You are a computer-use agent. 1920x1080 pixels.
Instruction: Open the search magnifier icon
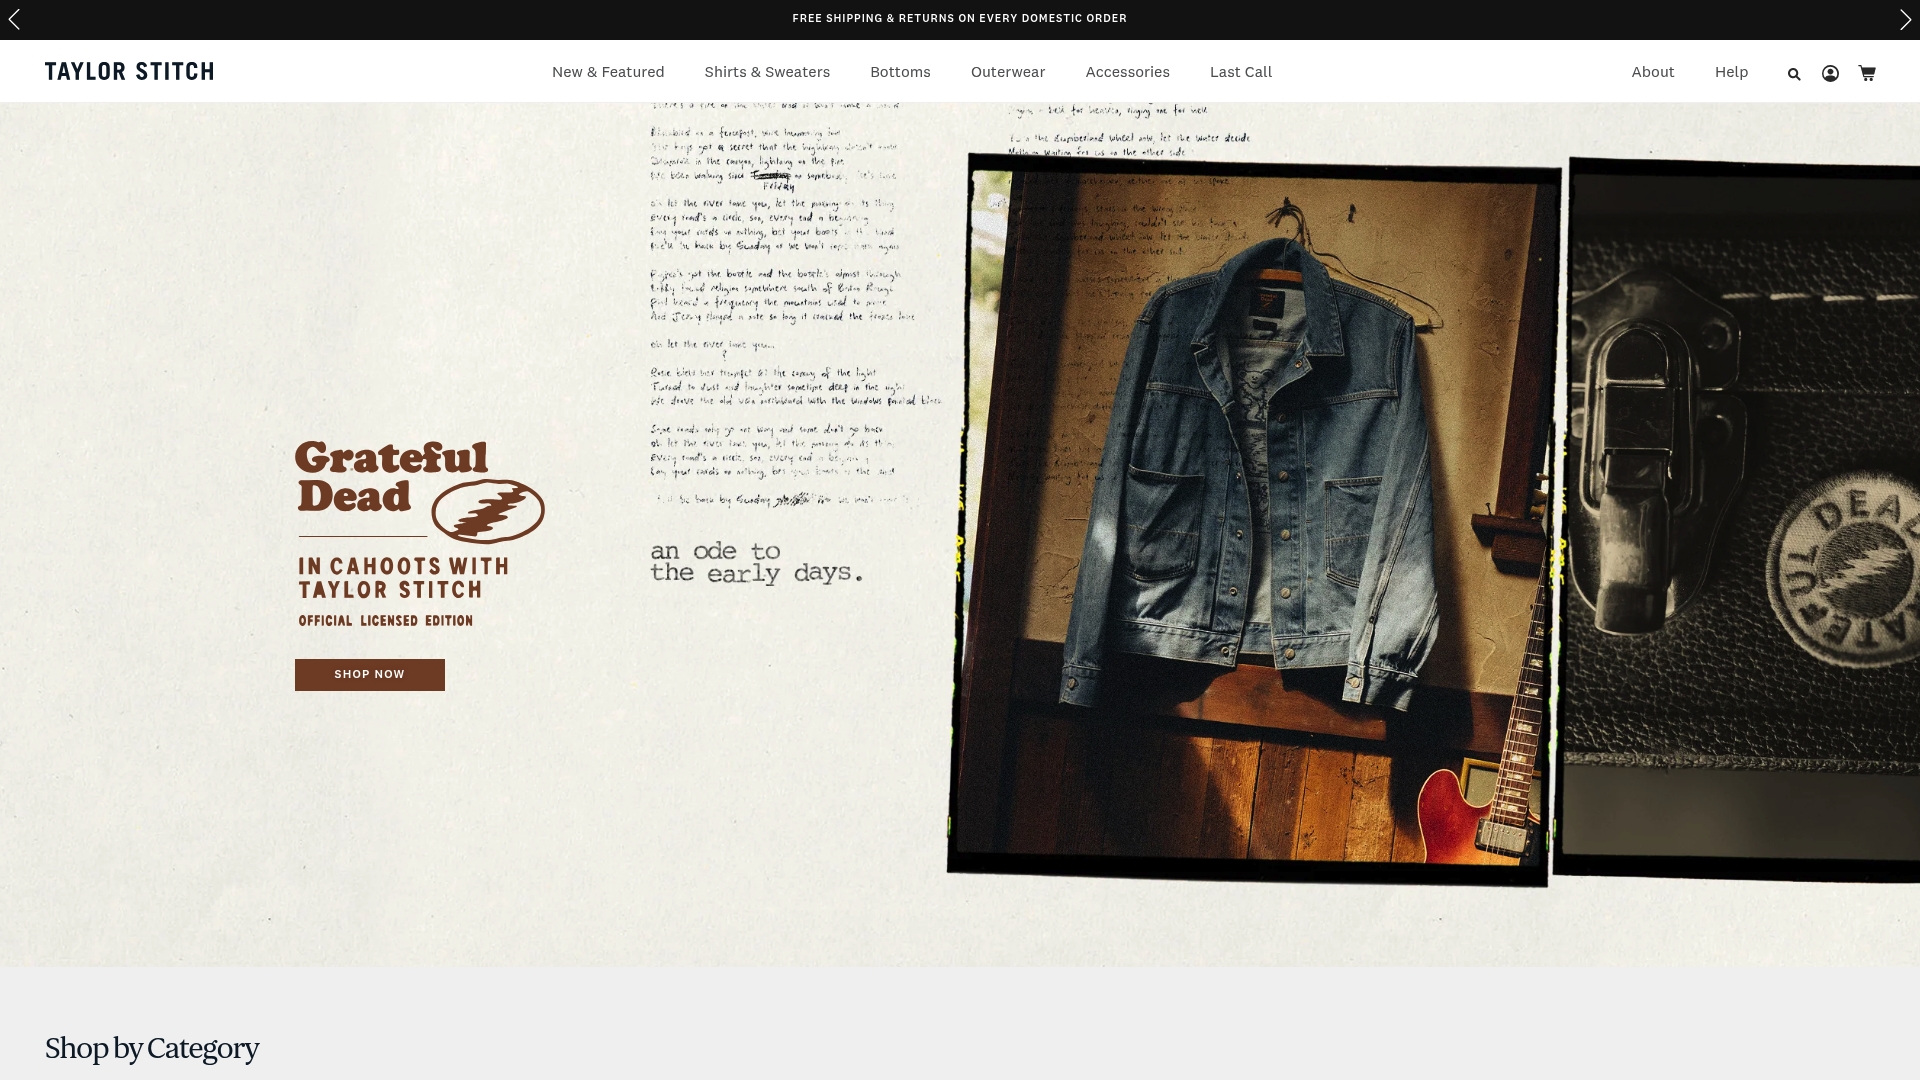(x=1794, y=73)
